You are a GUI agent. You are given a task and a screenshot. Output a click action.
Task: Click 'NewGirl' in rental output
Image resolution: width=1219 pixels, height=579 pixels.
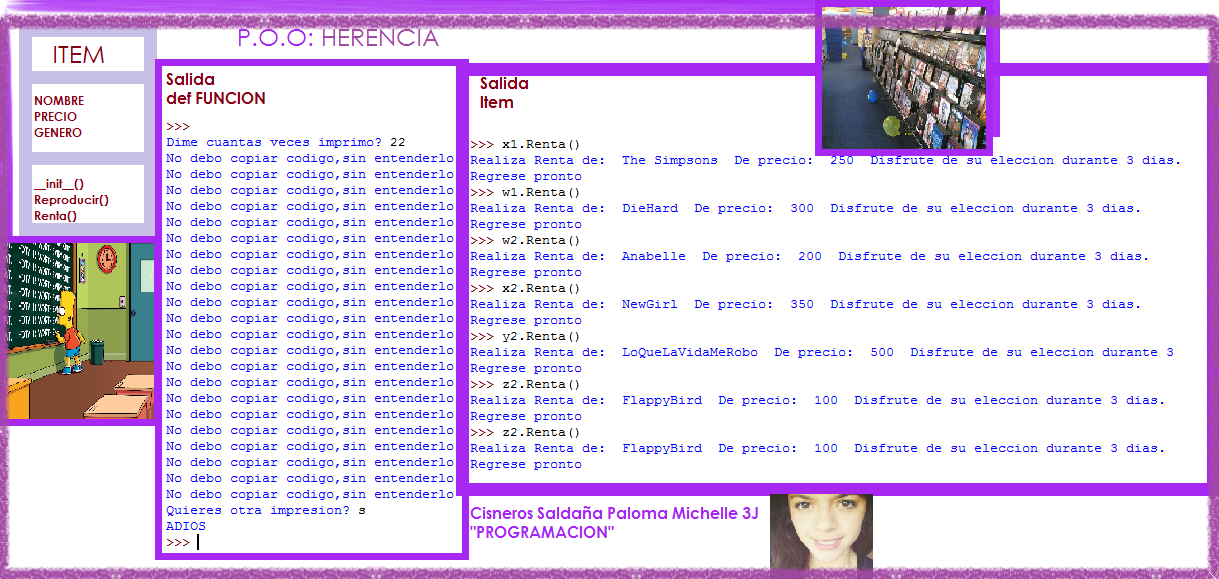(650, 304)
